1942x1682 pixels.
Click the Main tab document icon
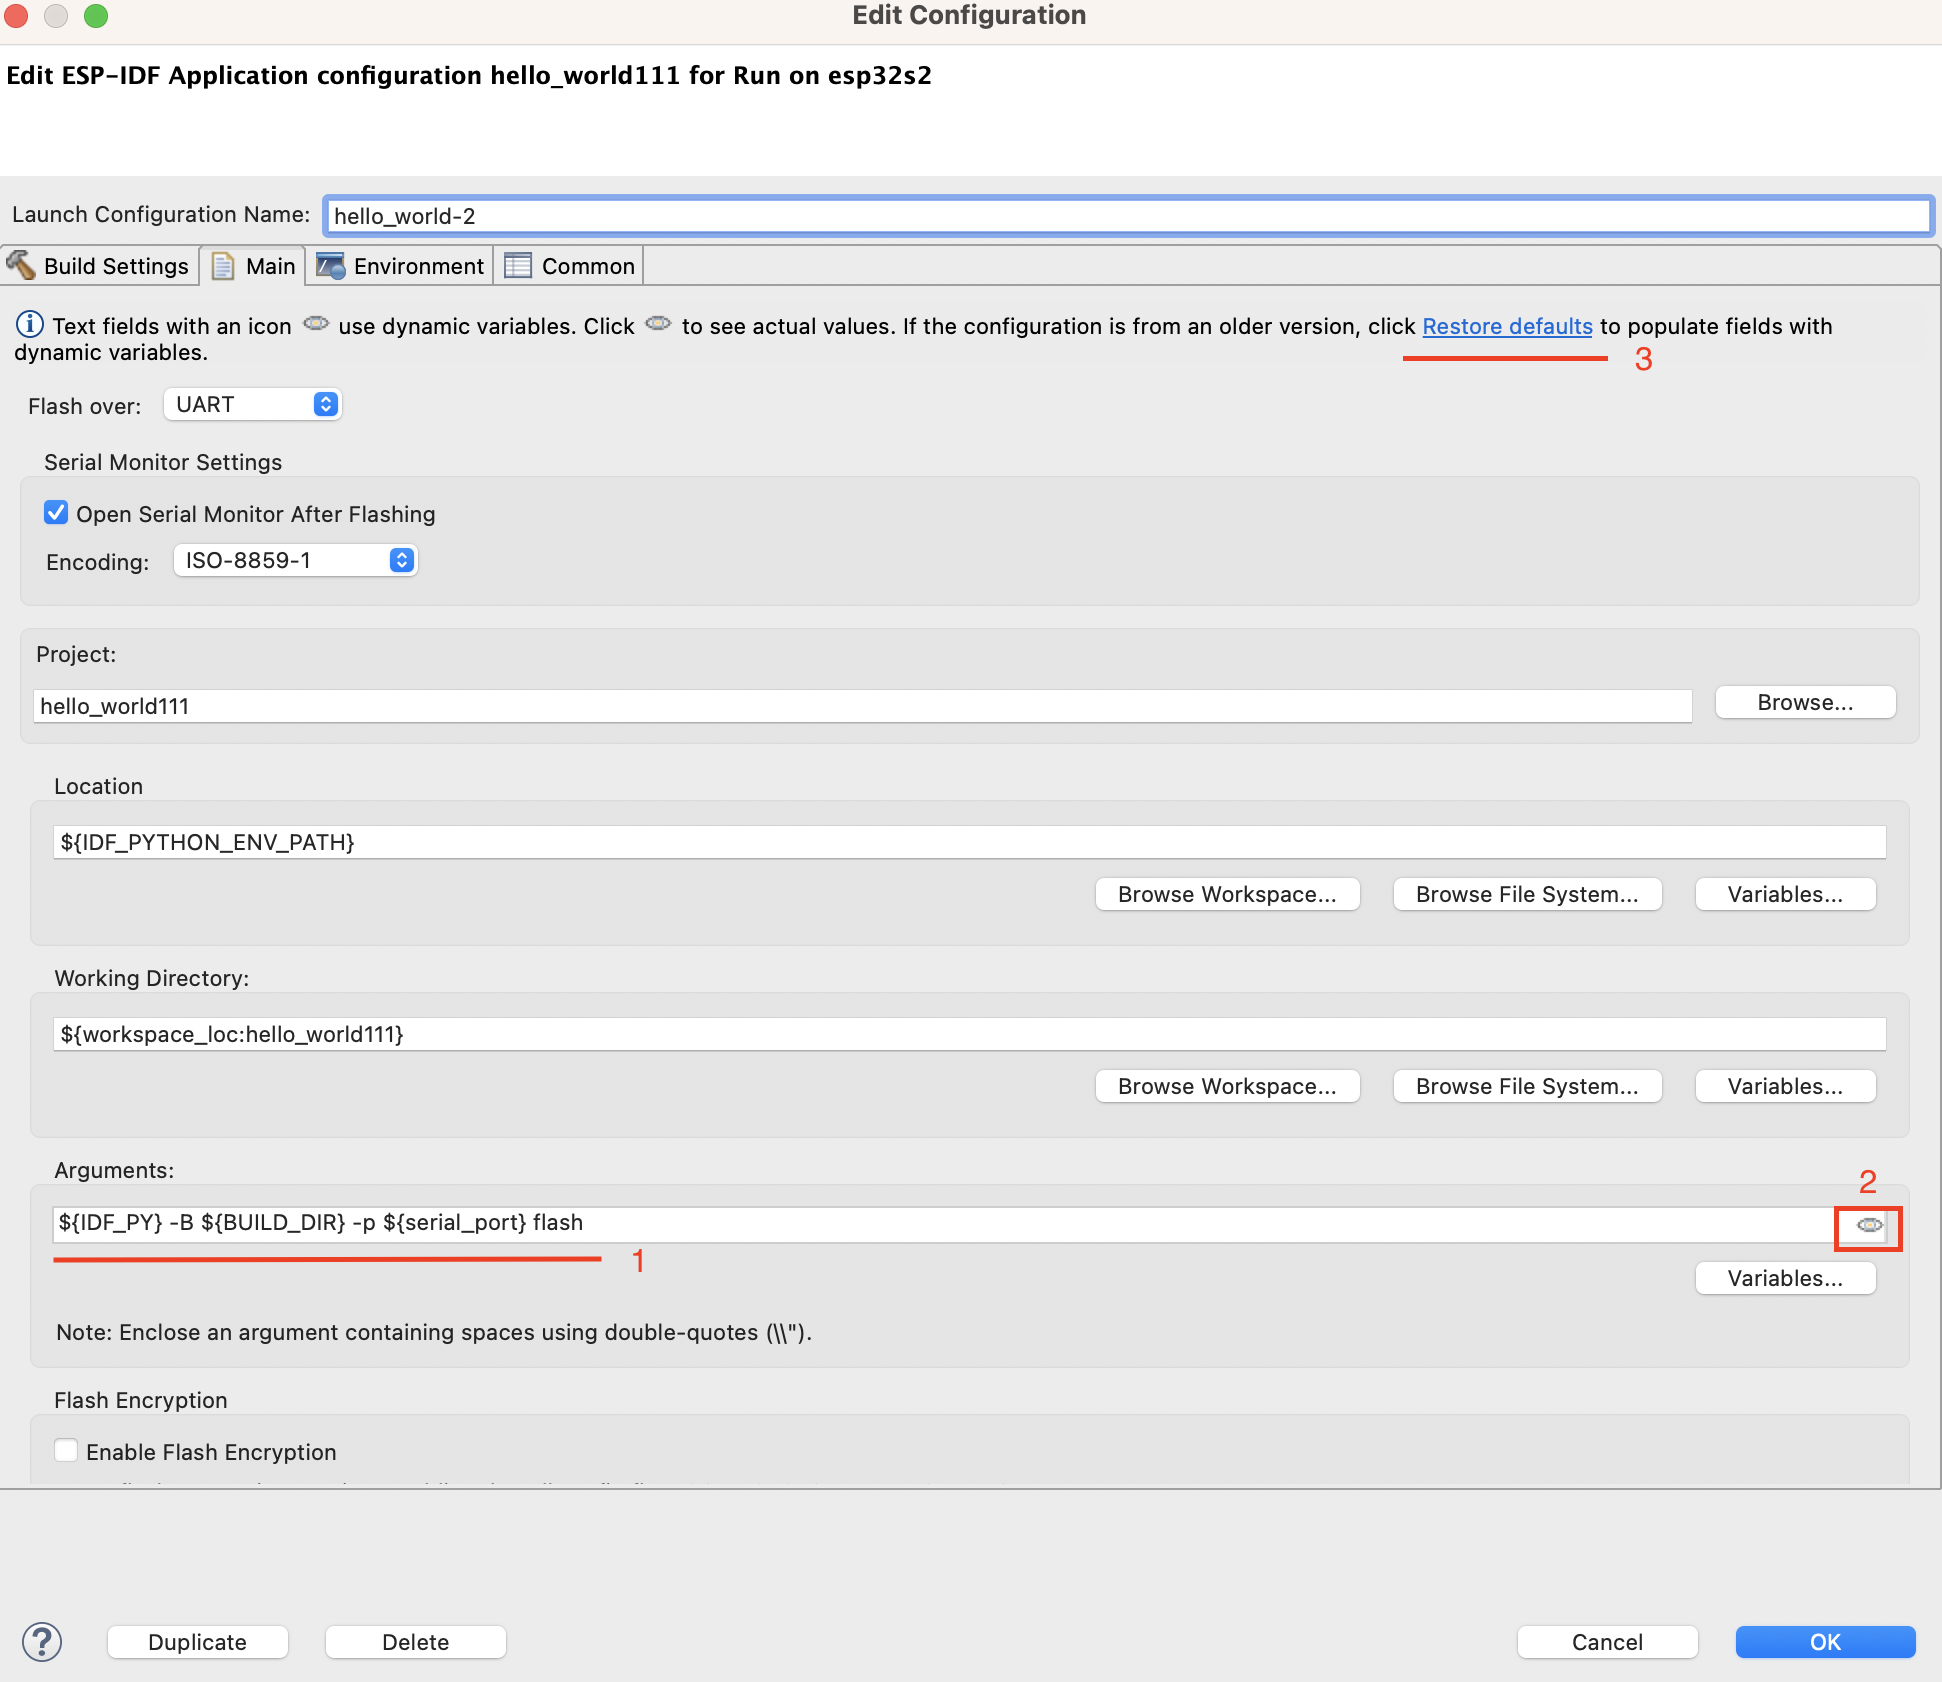tap(223, 266)
